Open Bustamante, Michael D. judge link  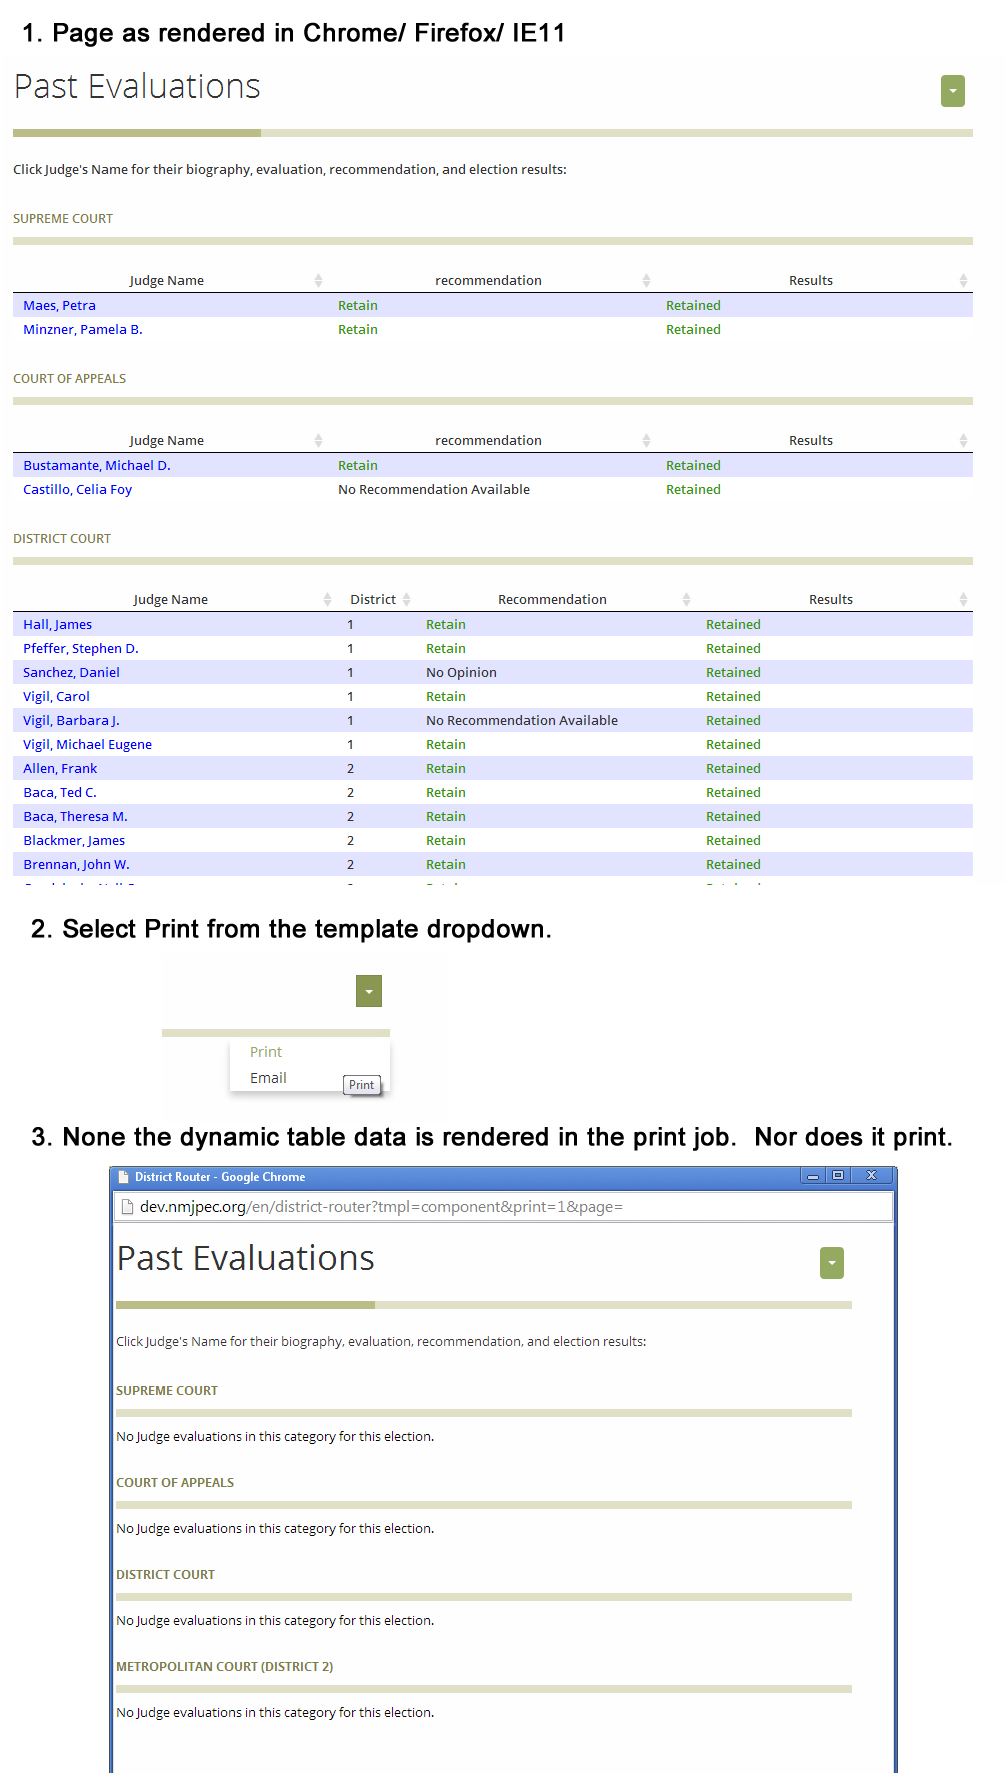pos(97,465)
